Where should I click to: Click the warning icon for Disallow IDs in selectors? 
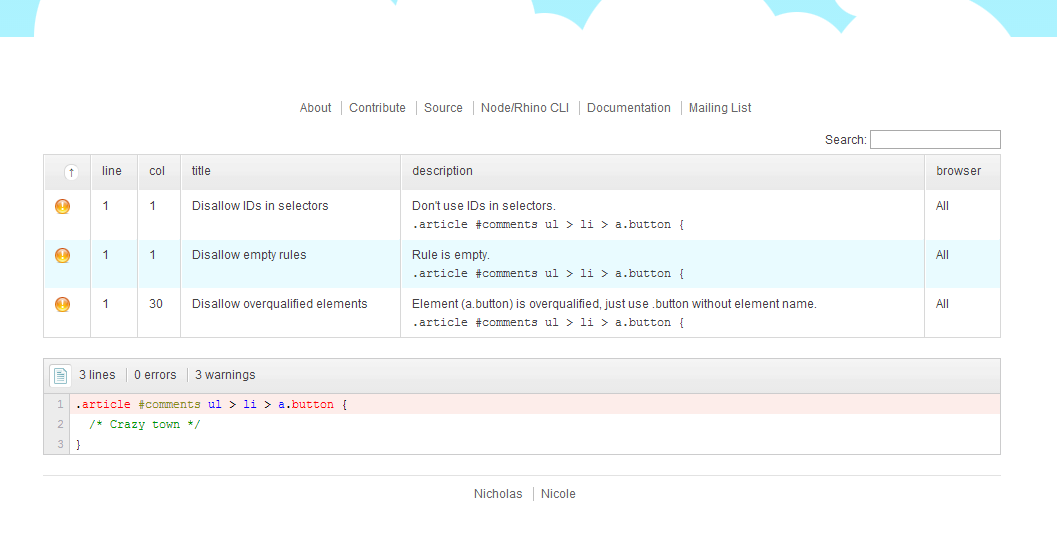pos(62,206)
